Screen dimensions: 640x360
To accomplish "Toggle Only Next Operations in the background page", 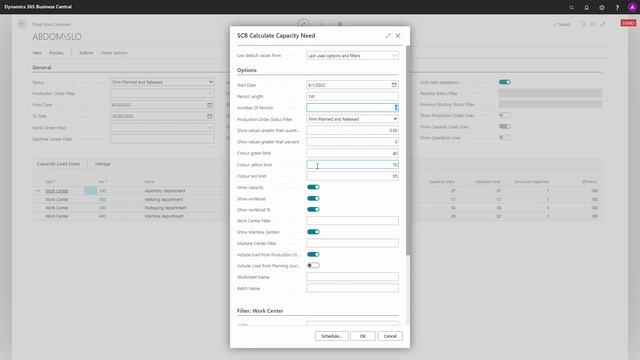I will point(504,82).
